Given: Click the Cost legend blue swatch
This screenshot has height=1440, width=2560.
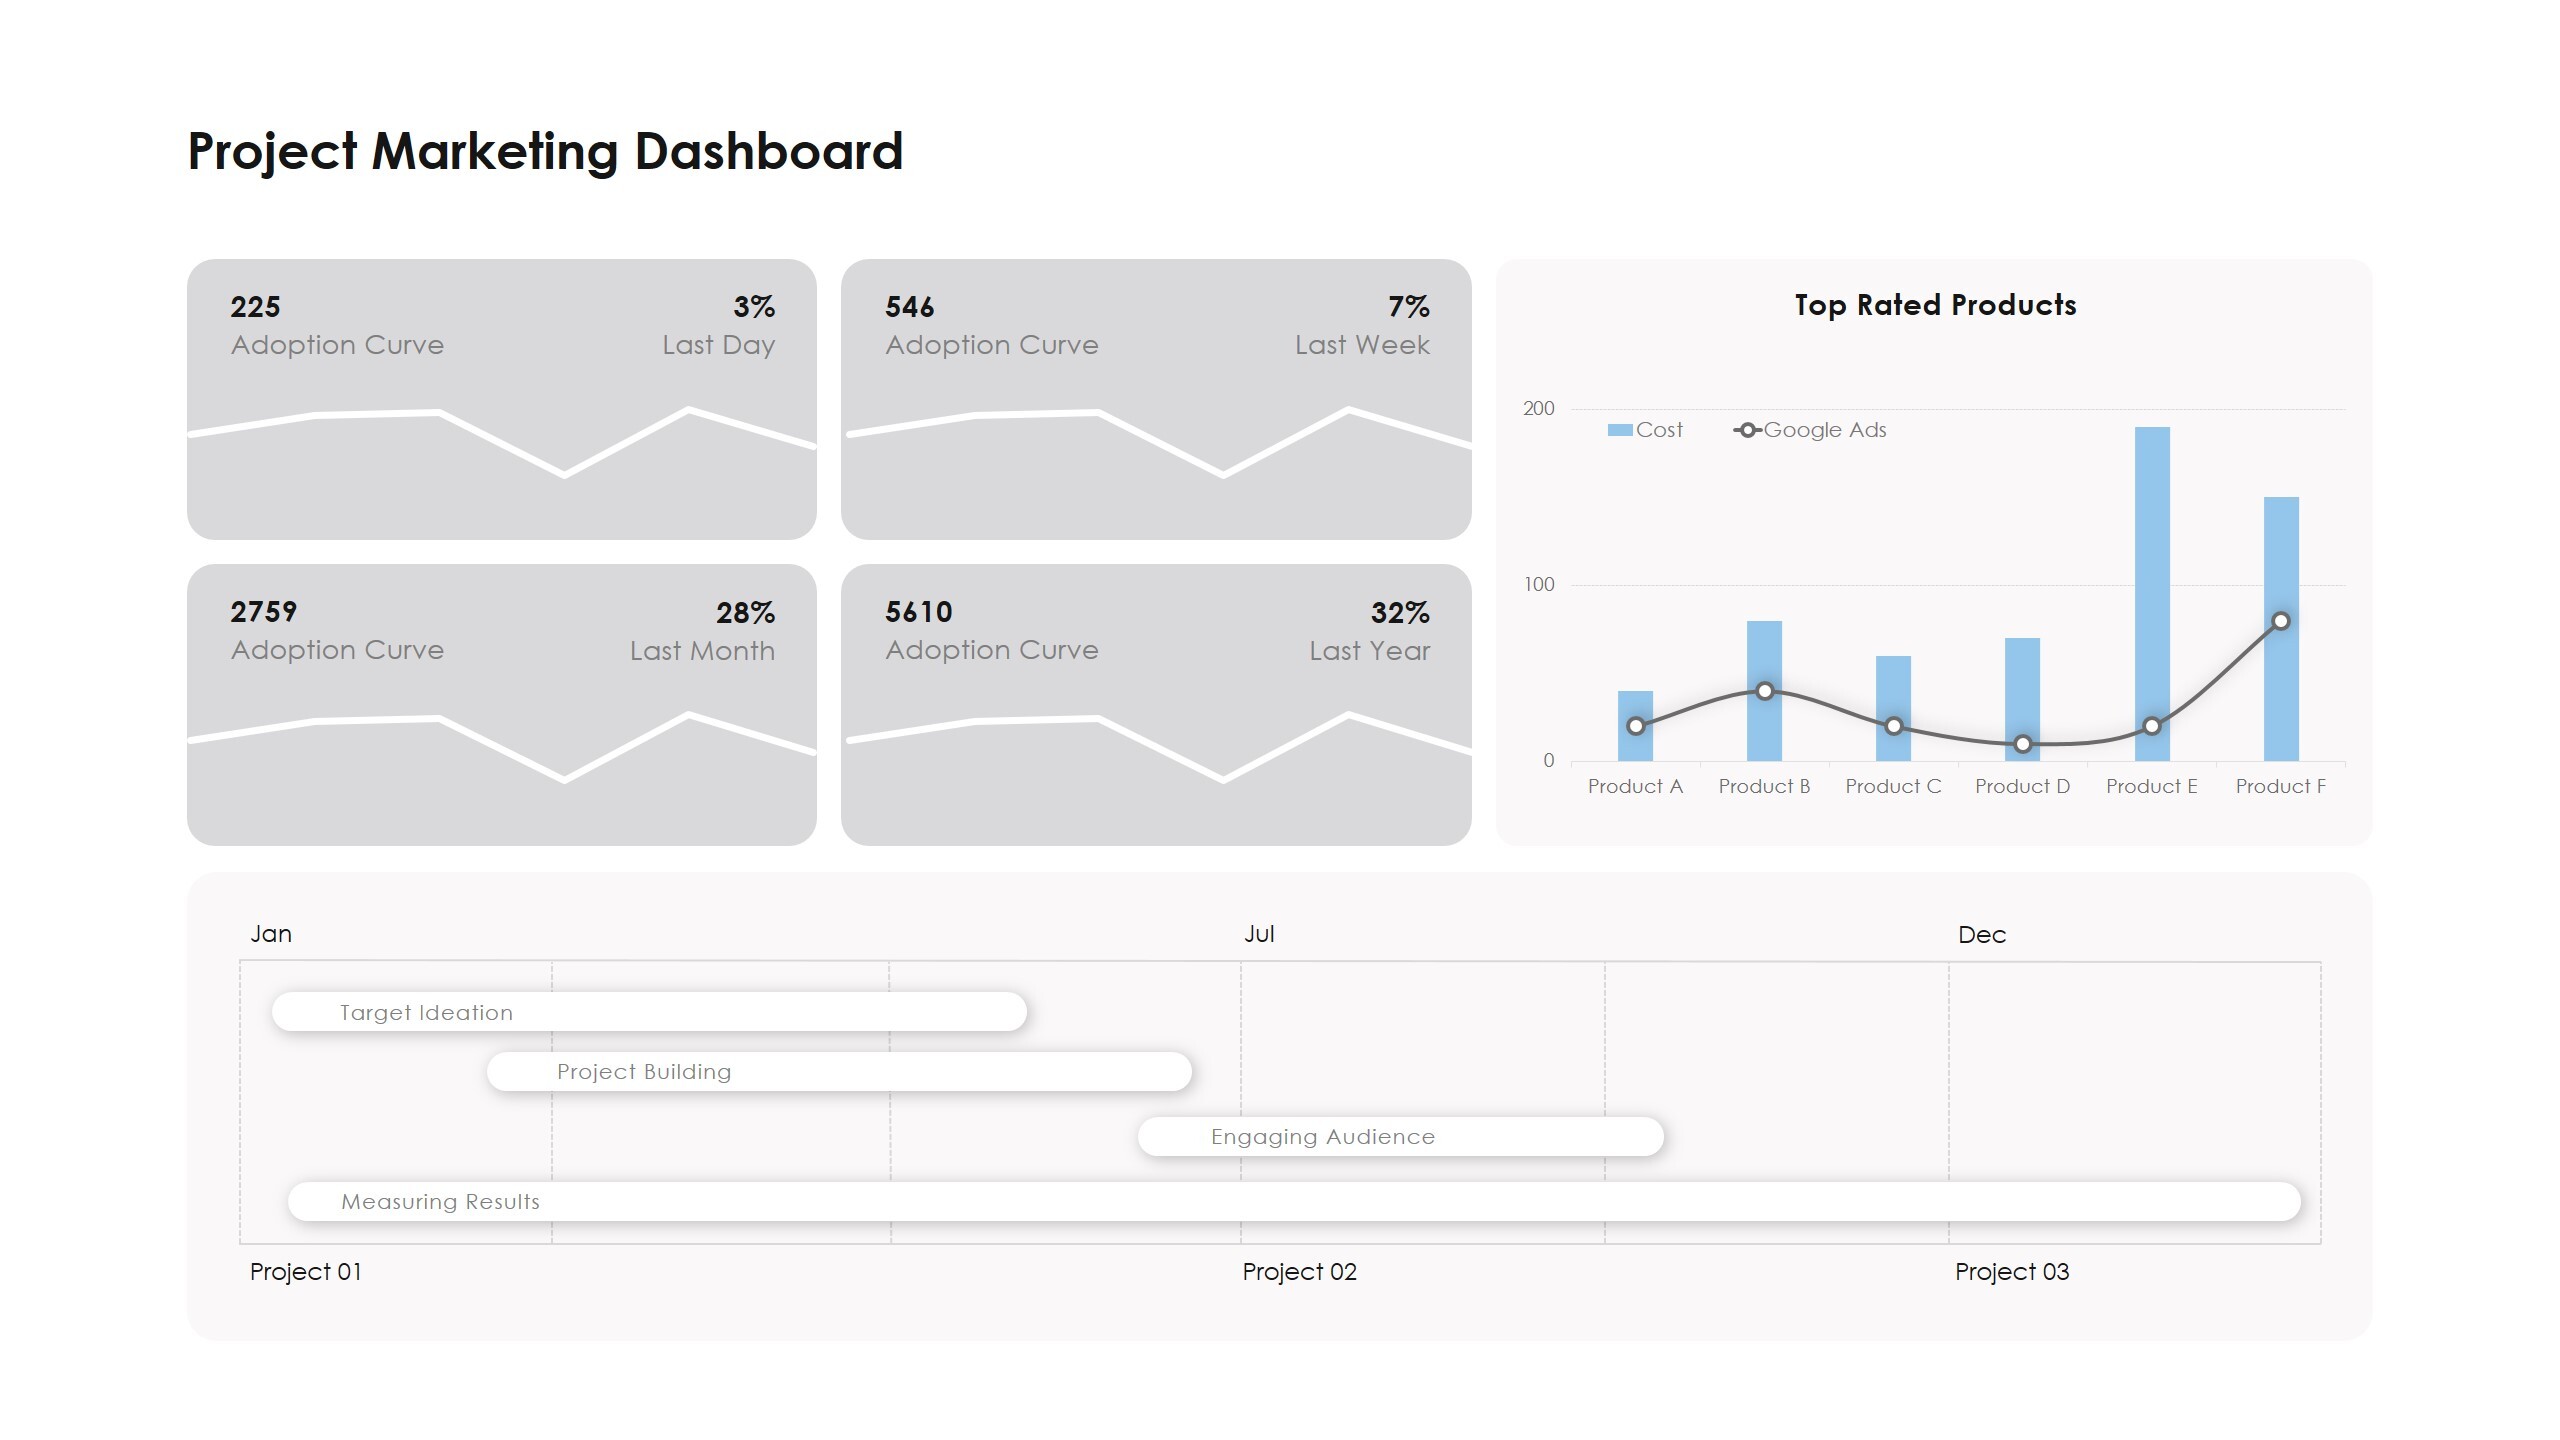Looking at the screenshot, I should 1619,430.
